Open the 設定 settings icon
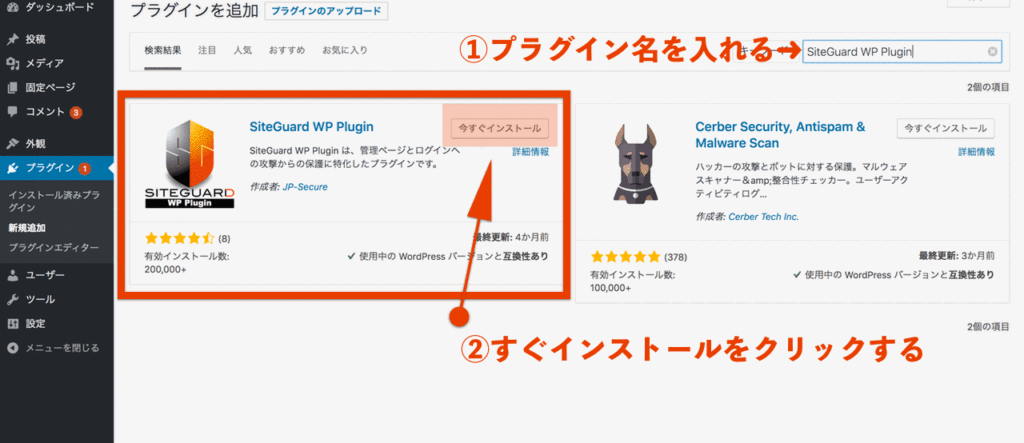 (12, 323)
